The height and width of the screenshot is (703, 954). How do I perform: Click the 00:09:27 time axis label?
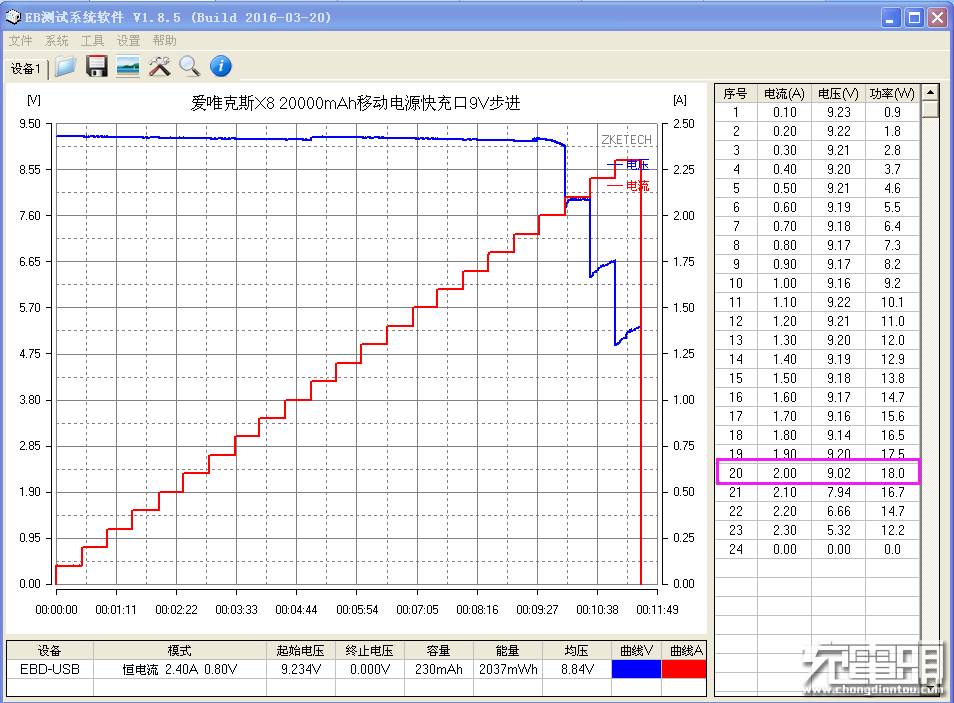pos(537,610)
